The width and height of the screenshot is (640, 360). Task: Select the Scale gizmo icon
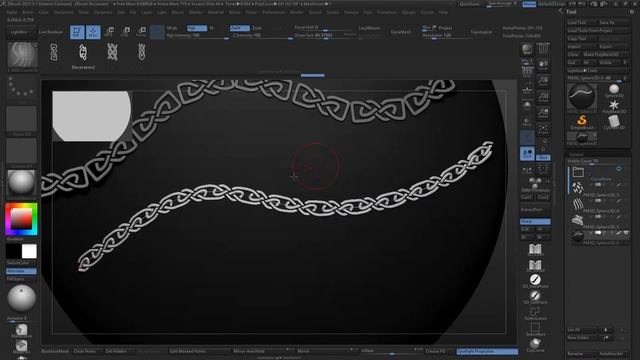[126, 32]
